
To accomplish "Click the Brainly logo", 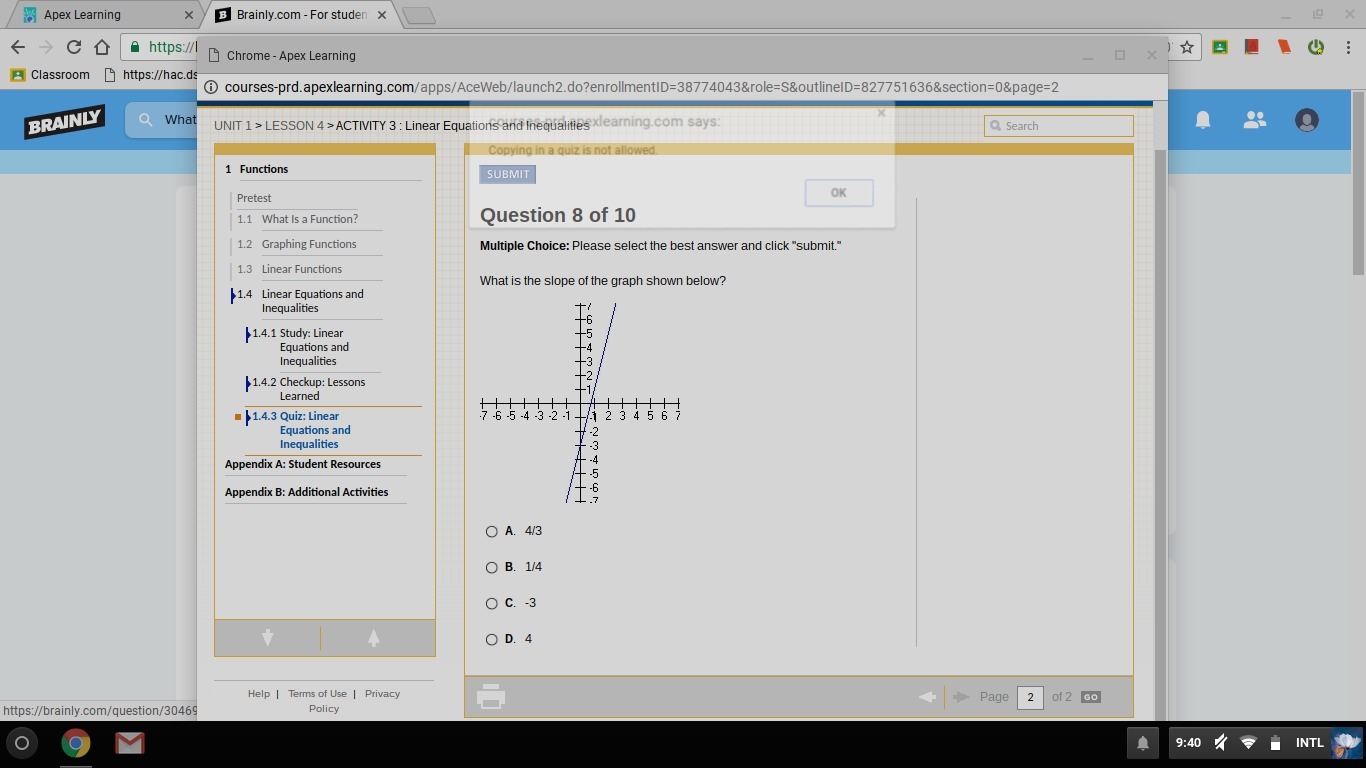I will tap(65, 121).
